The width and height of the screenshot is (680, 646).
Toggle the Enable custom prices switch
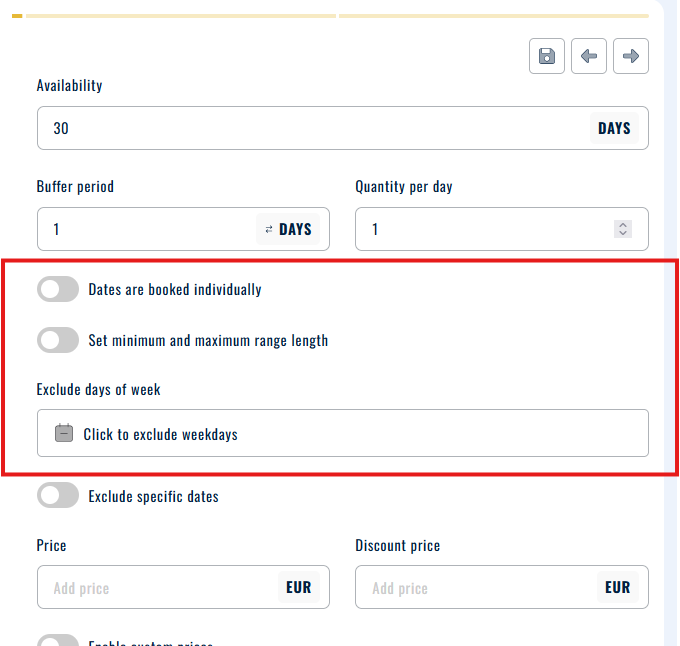point(58,640)
